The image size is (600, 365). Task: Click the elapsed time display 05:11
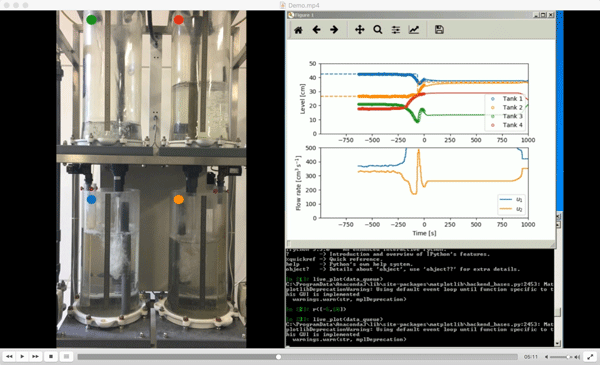point(531,357)
